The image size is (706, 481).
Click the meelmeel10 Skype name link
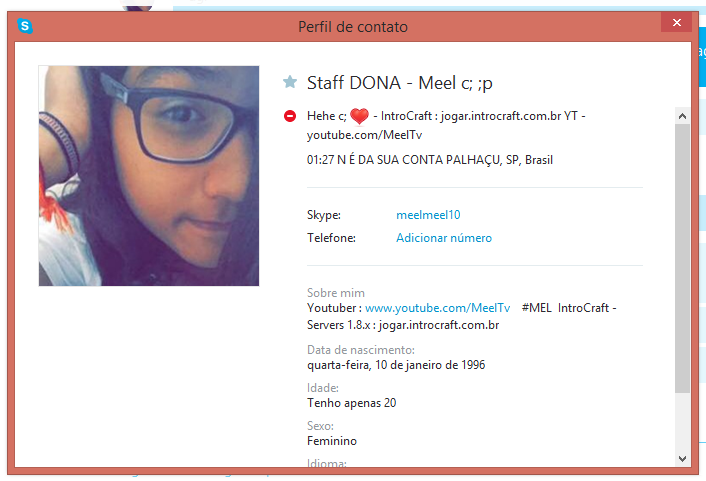coord(428,215)
